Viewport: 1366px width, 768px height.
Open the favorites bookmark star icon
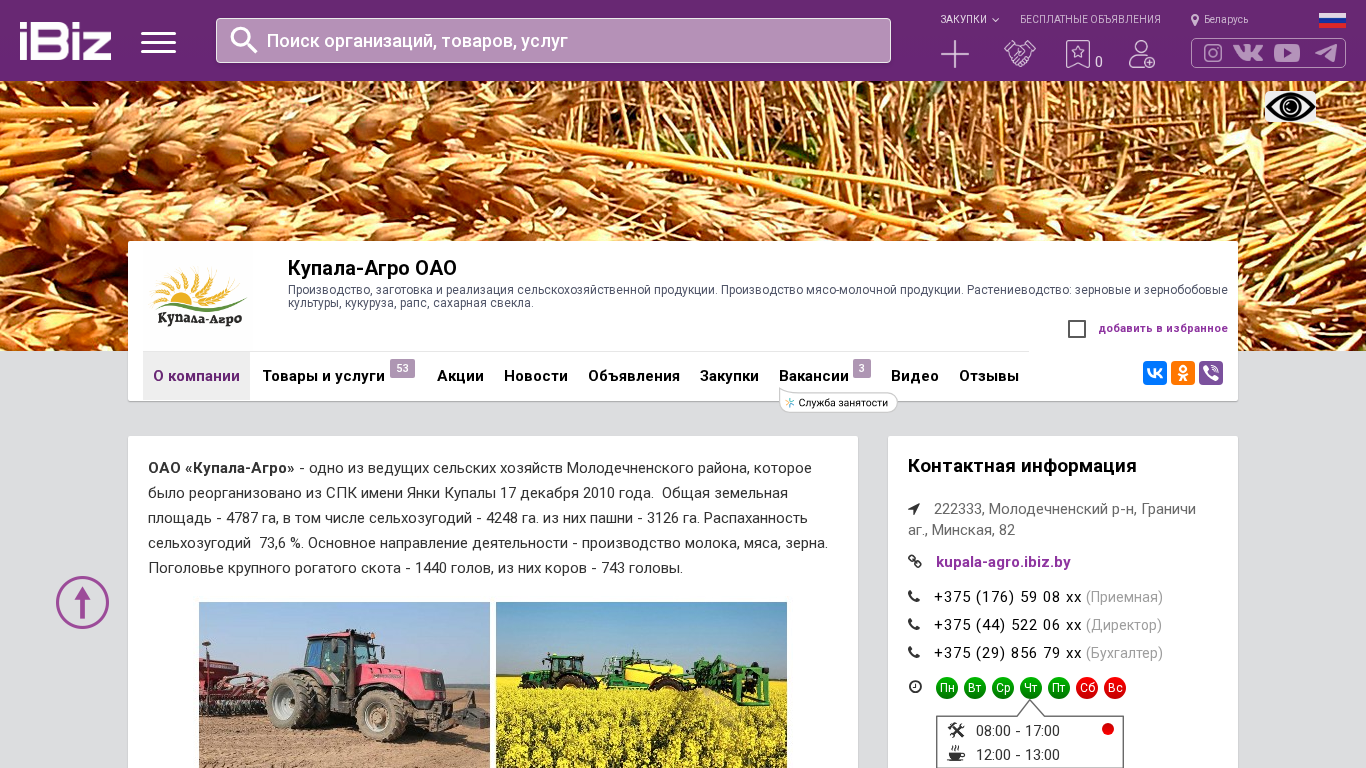pyautogui.click(x=1077, y=54)
